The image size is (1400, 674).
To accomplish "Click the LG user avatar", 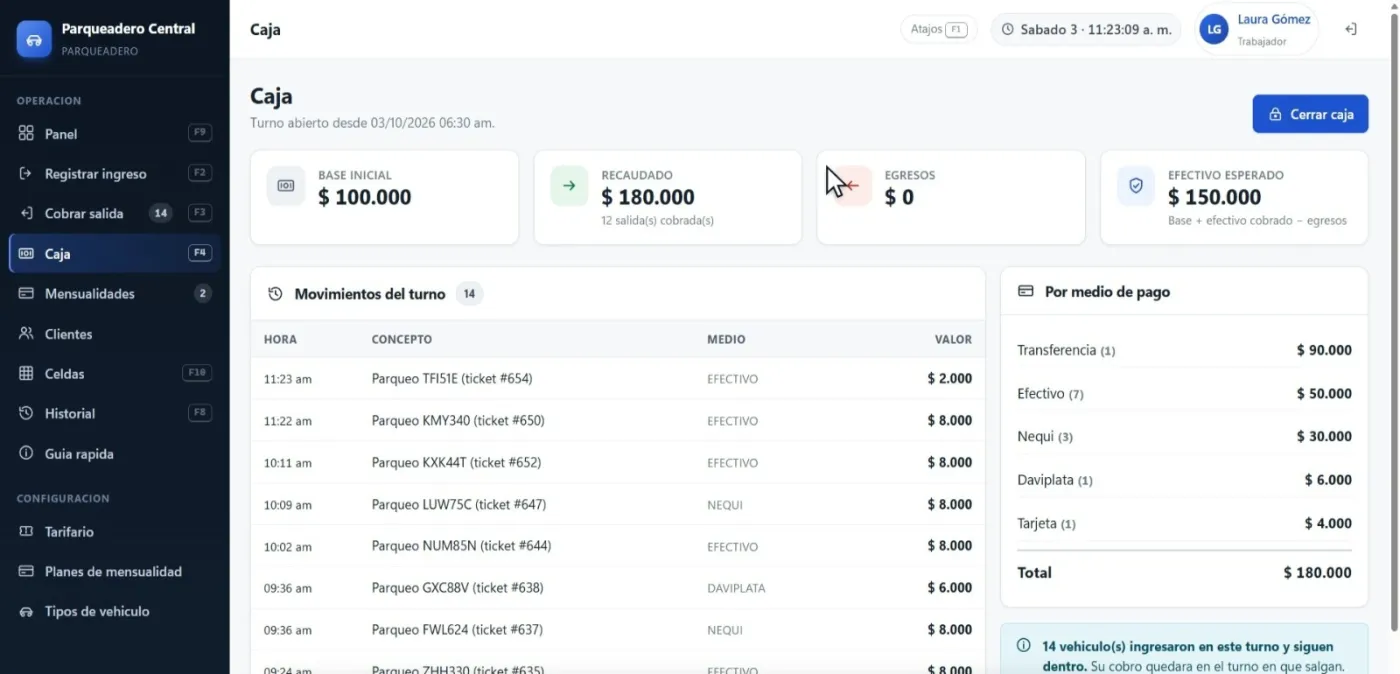I will tap(1214, 30).
